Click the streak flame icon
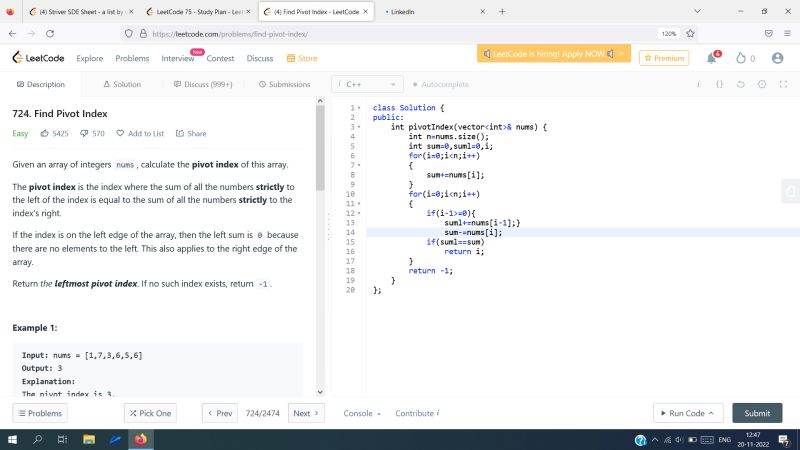The width and height of the screenshot is (800, 450). [x=741, y=58]
